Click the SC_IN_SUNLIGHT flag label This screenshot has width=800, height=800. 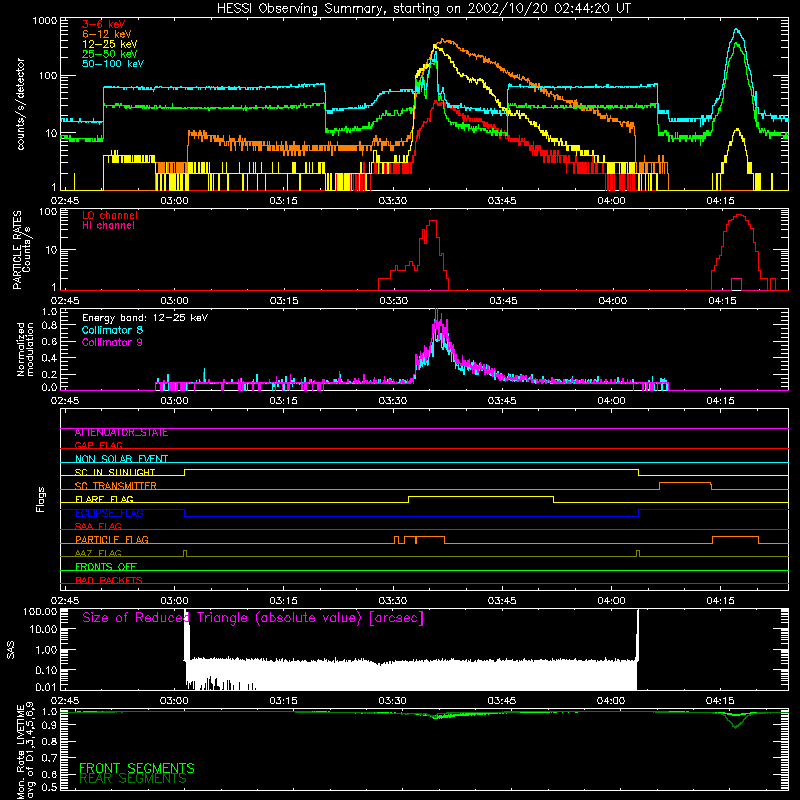tap(115, 472)
